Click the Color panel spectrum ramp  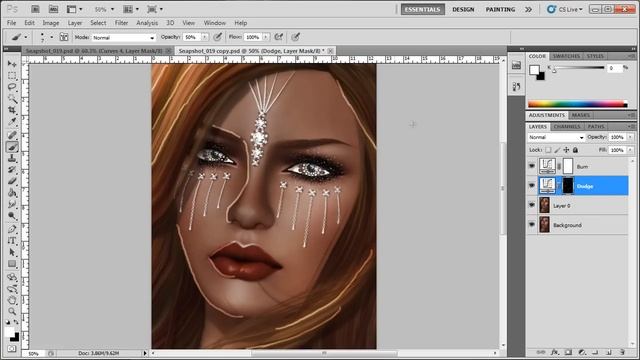(x=578, y=104)
